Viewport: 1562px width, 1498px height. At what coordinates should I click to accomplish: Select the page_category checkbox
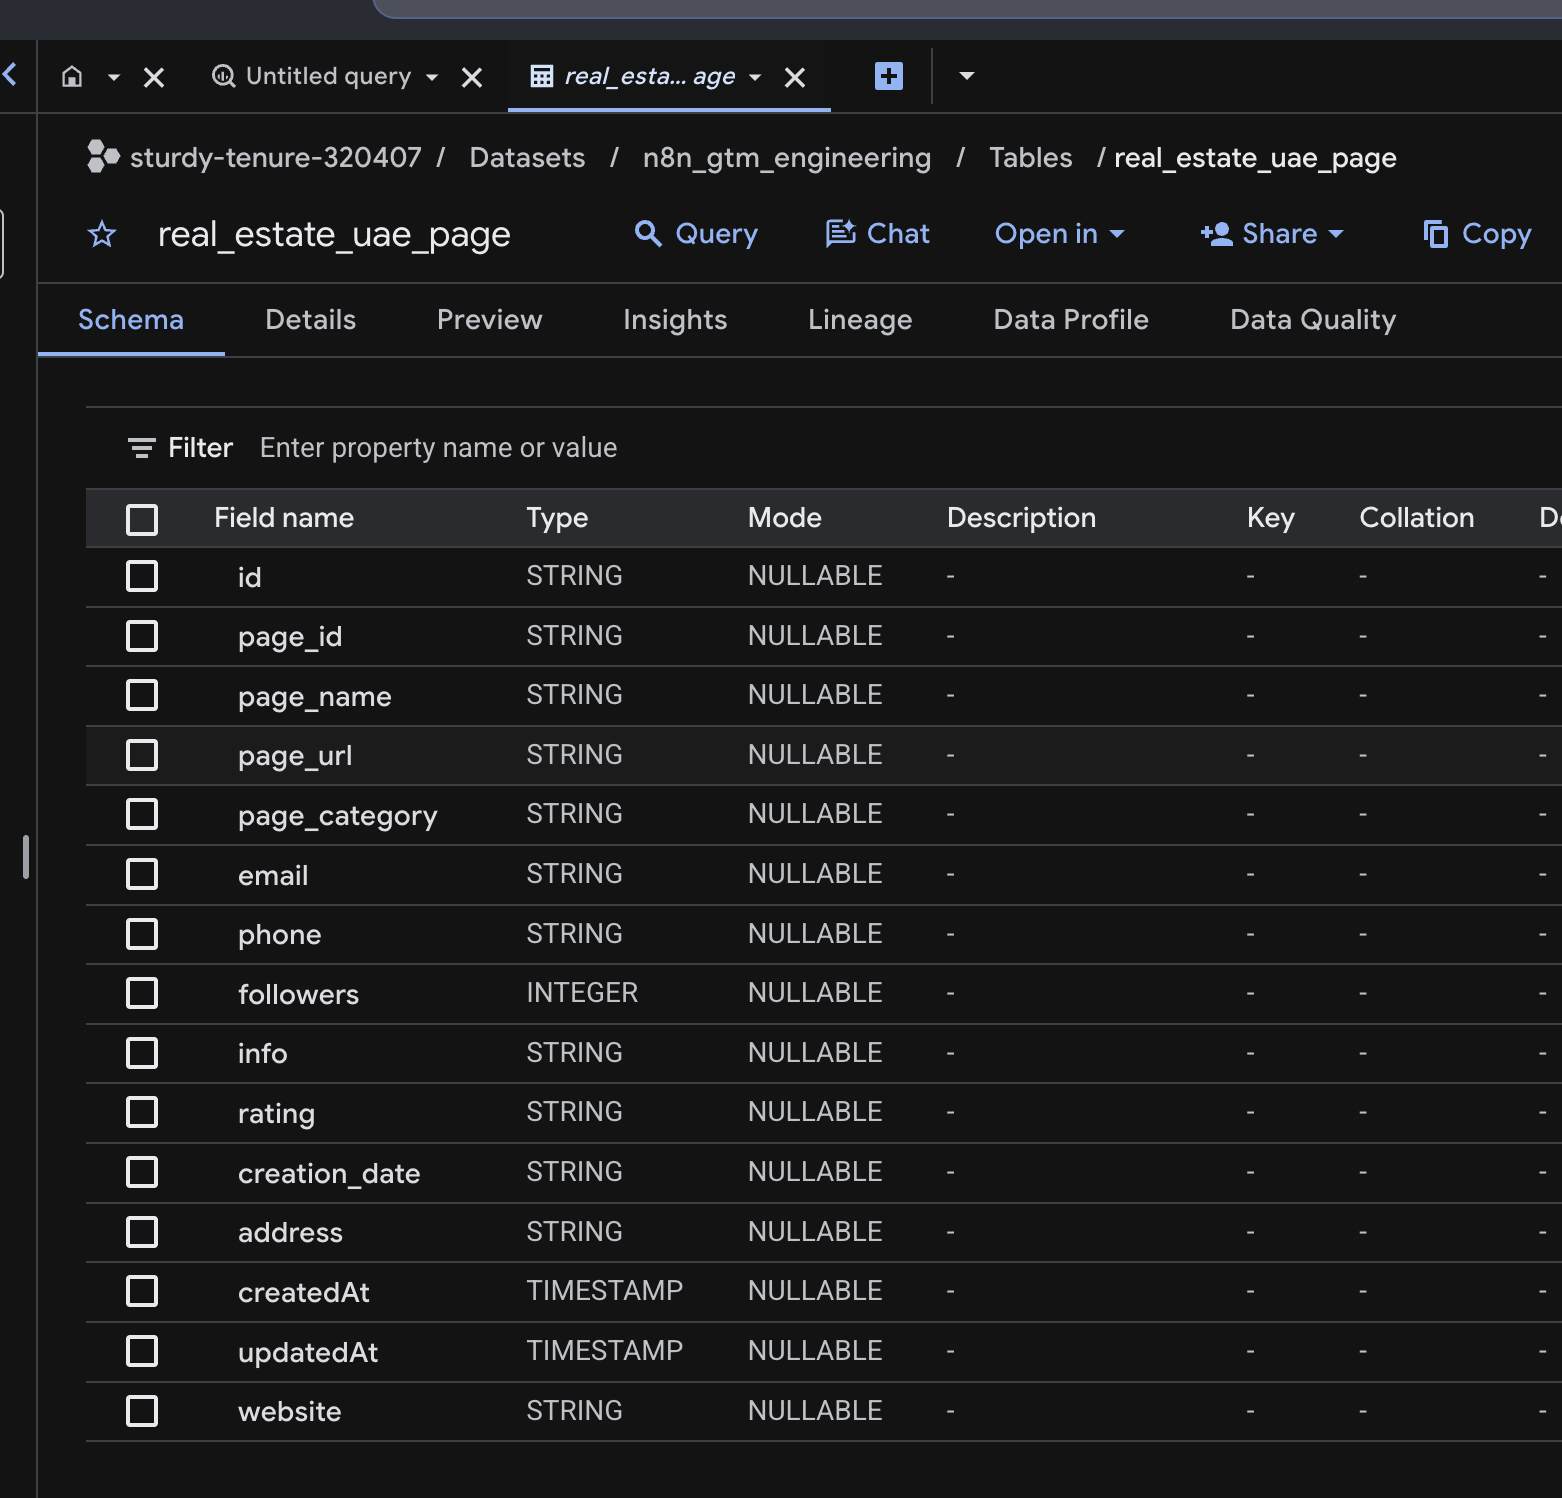(x=142, y=814)
